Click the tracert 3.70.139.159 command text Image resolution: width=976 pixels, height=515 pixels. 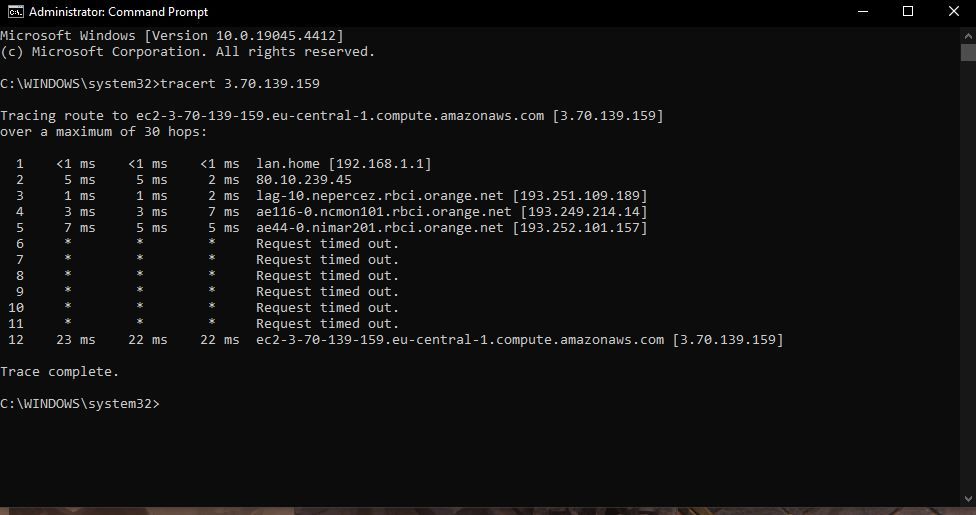coord(239,83)
